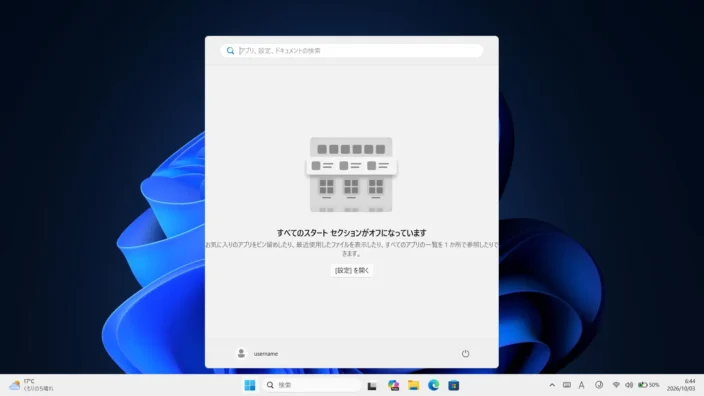Switch IME input mode A indicator
Image resolution: width=704 pixels, height=396 pixels.
581,385
